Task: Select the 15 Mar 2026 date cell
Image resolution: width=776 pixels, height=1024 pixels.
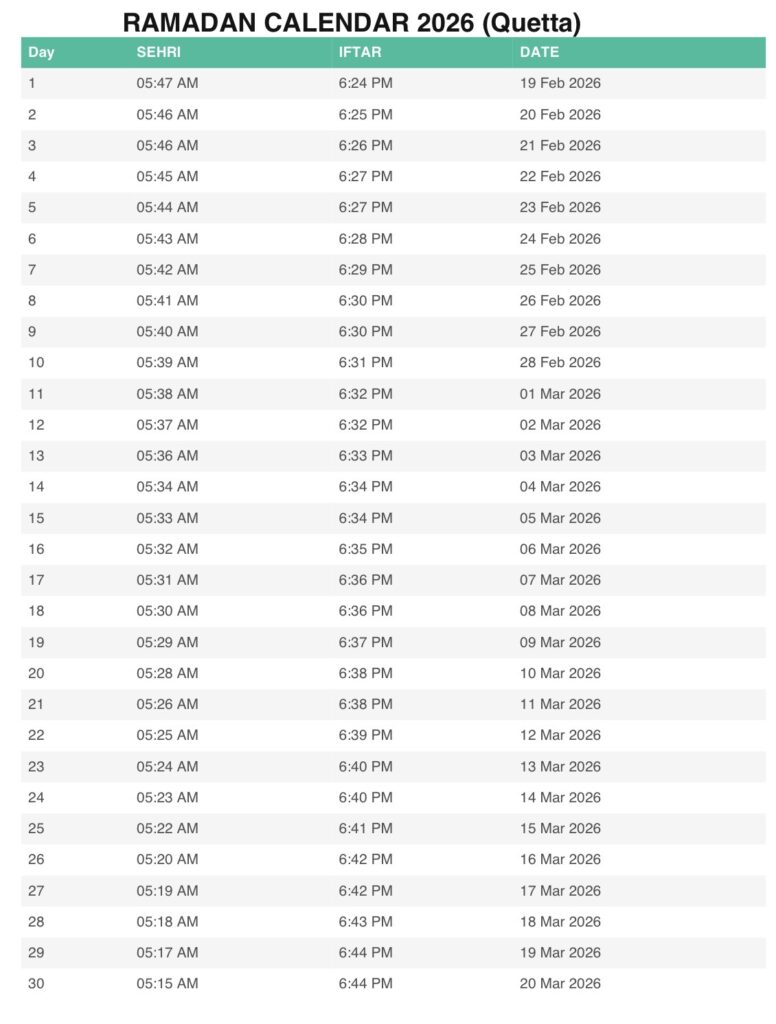Action: pyautogui.click(x=560, y=828)
